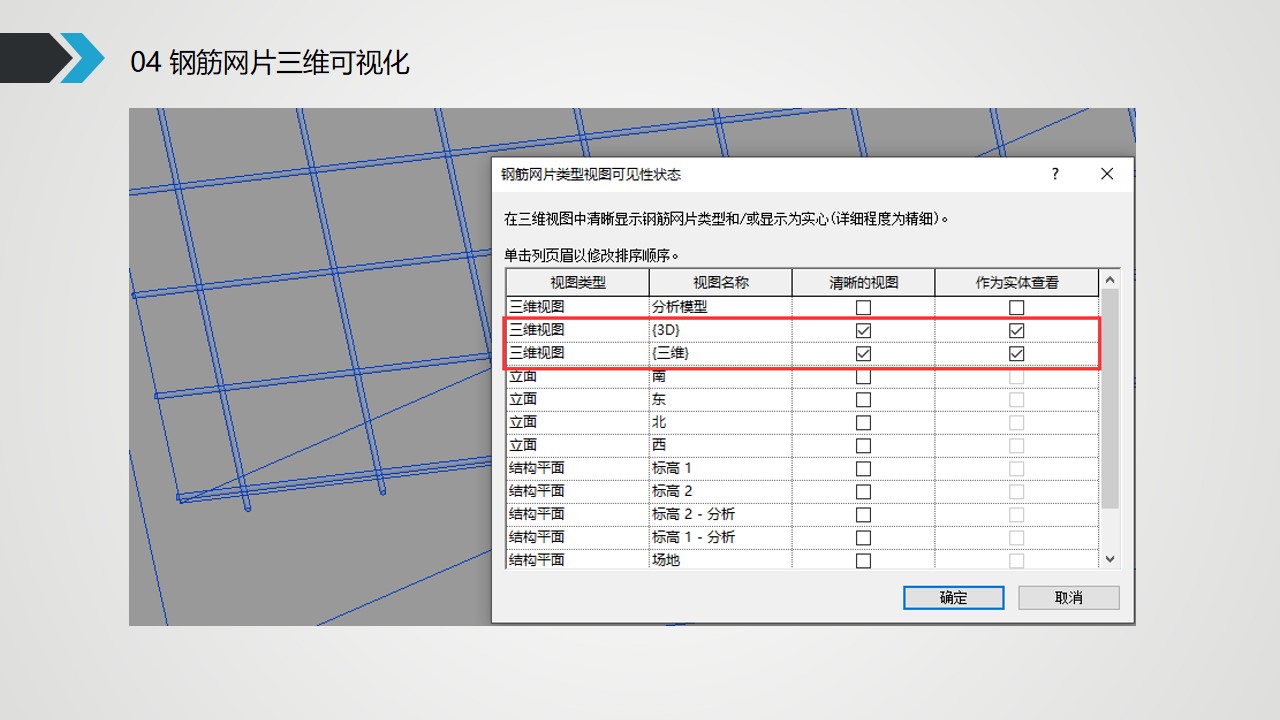Viewport: 1280px width, 720px height.
Task: Uncheck 清晰的视图 for {三维} view
Action: [x=864, y=353]
